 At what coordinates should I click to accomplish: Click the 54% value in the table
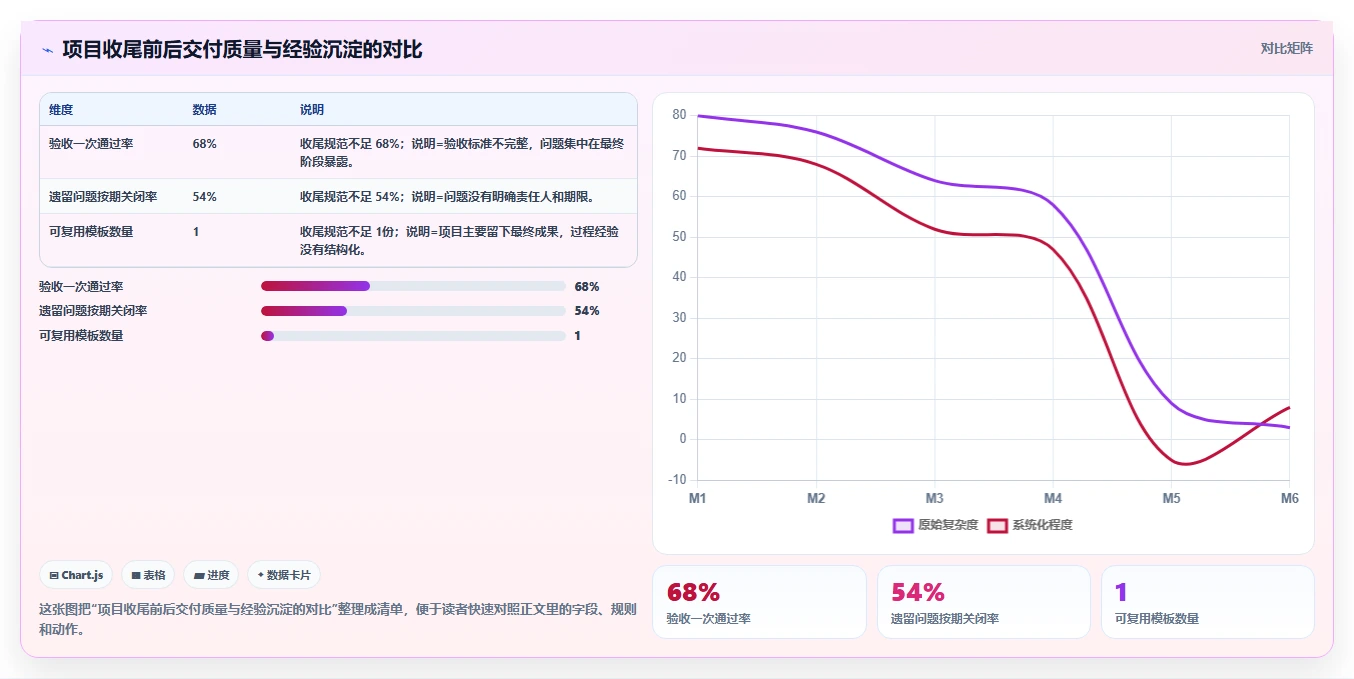coord(204,197)
